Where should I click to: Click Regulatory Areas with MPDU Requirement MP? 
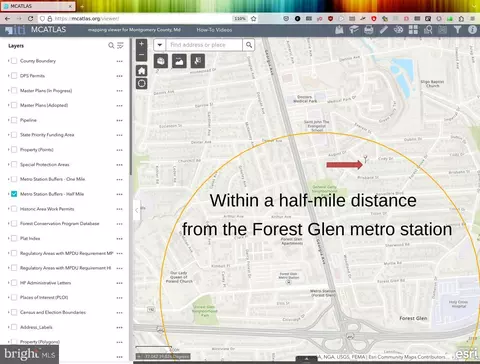(x=67, y=253)
